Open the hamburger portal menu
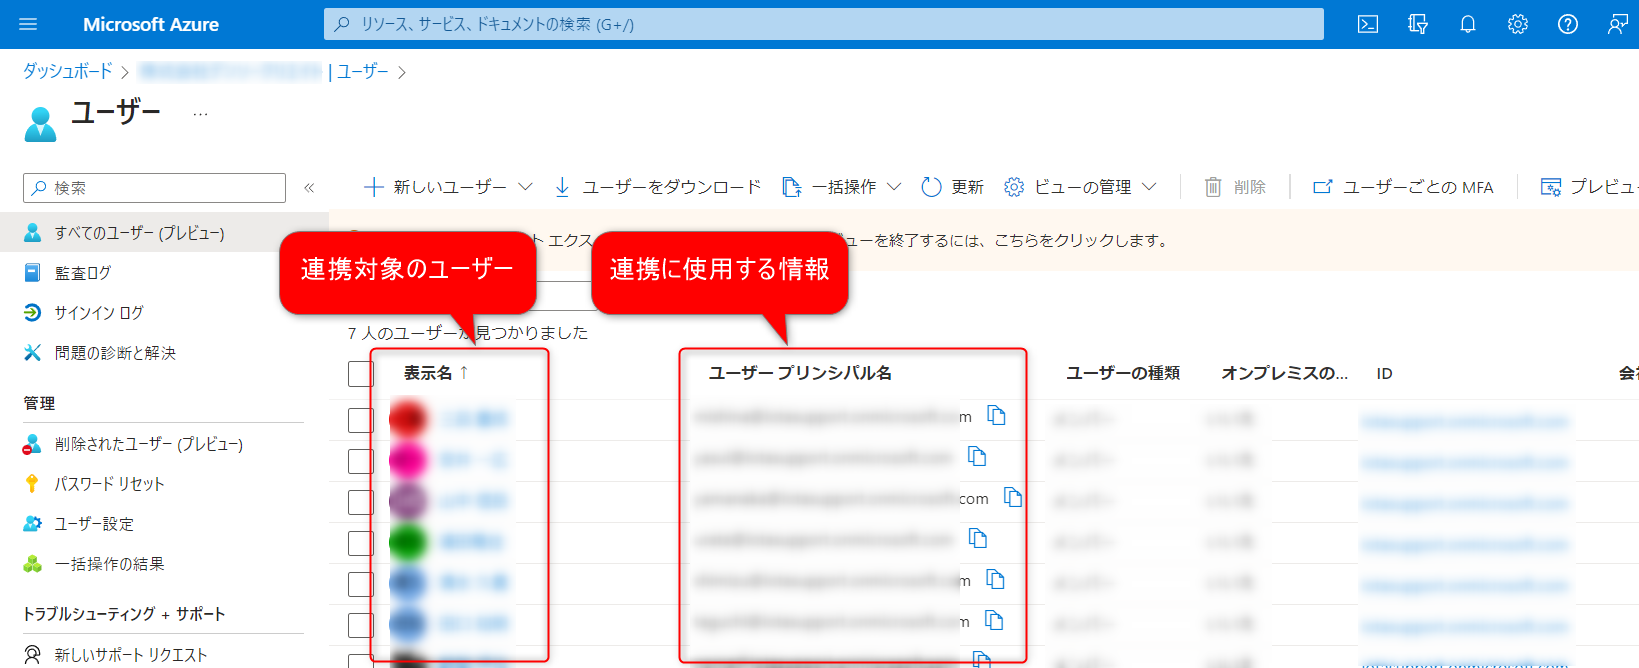The image size is (1639, 668). point(28,24)
